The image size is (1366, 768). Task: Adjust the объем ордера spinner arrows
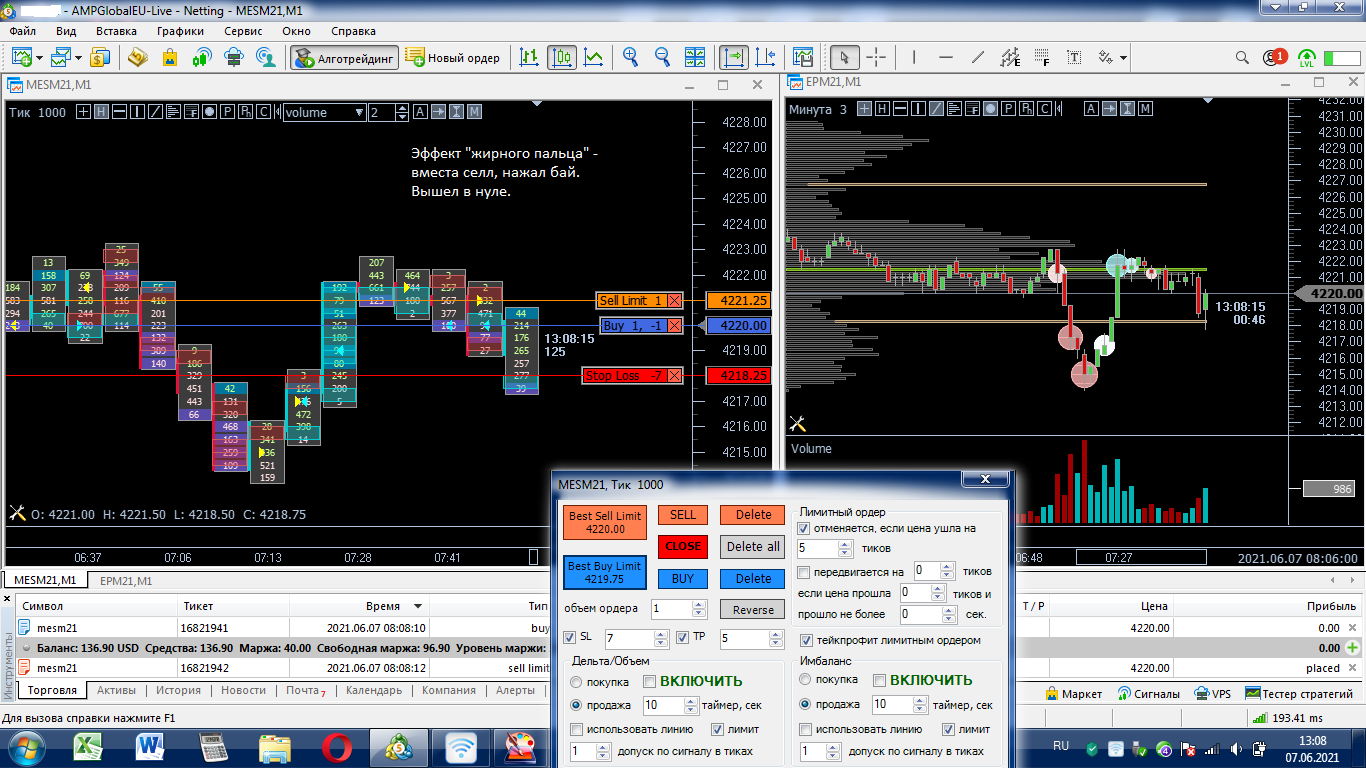[x=699, y=608]
